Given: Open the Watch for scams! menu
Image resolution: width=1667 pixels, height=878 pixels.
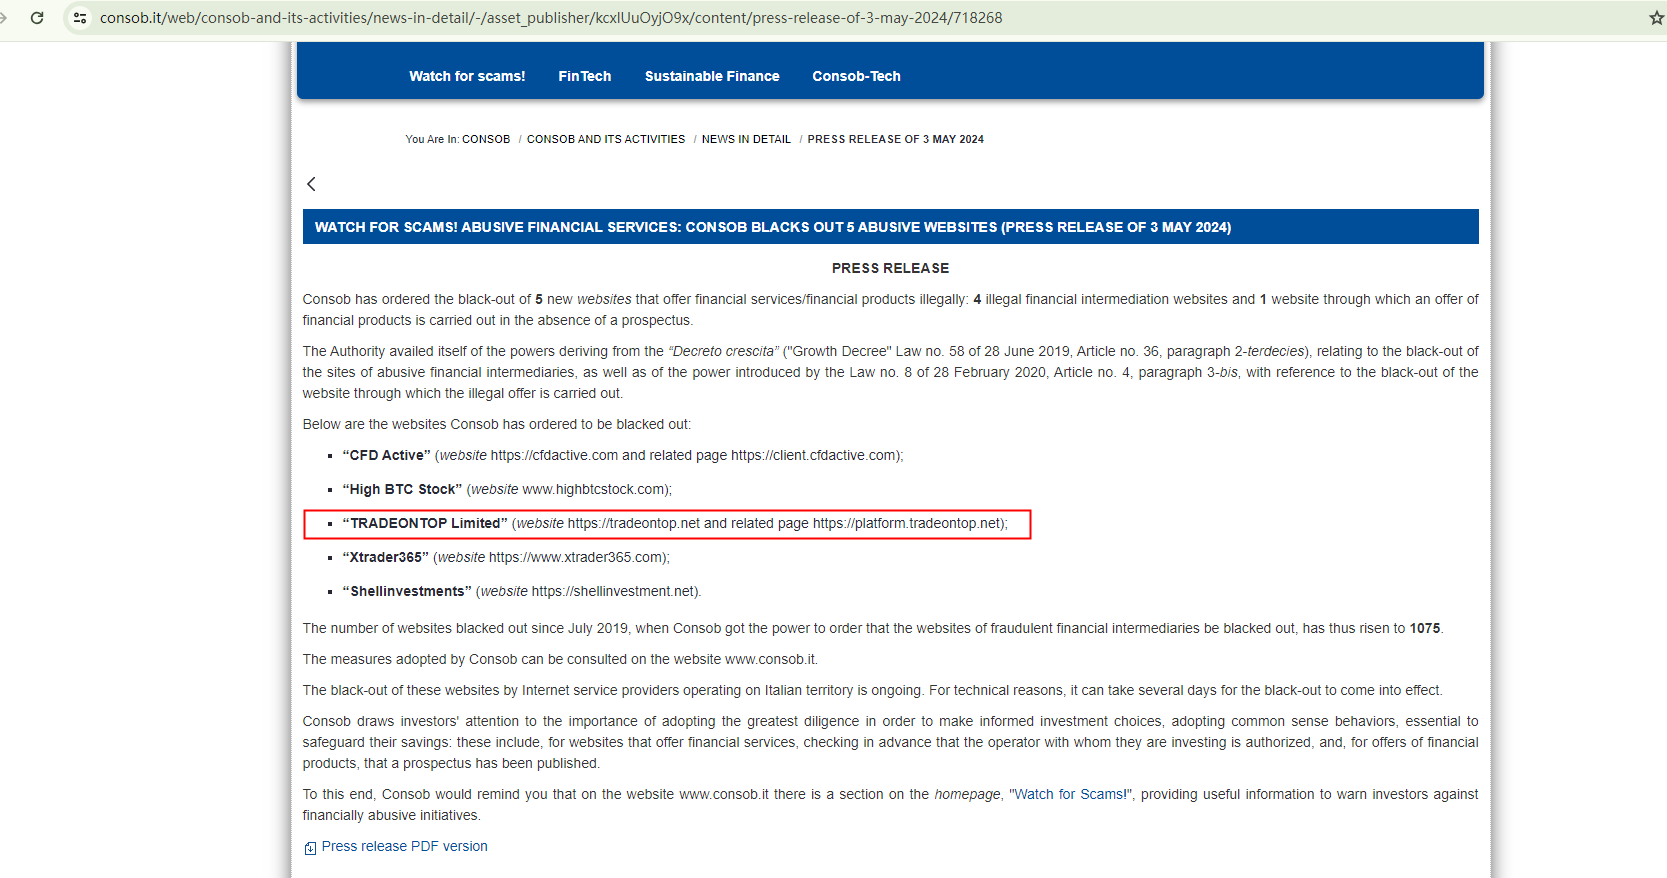Looking at the screenshot, I should (467, 76).
